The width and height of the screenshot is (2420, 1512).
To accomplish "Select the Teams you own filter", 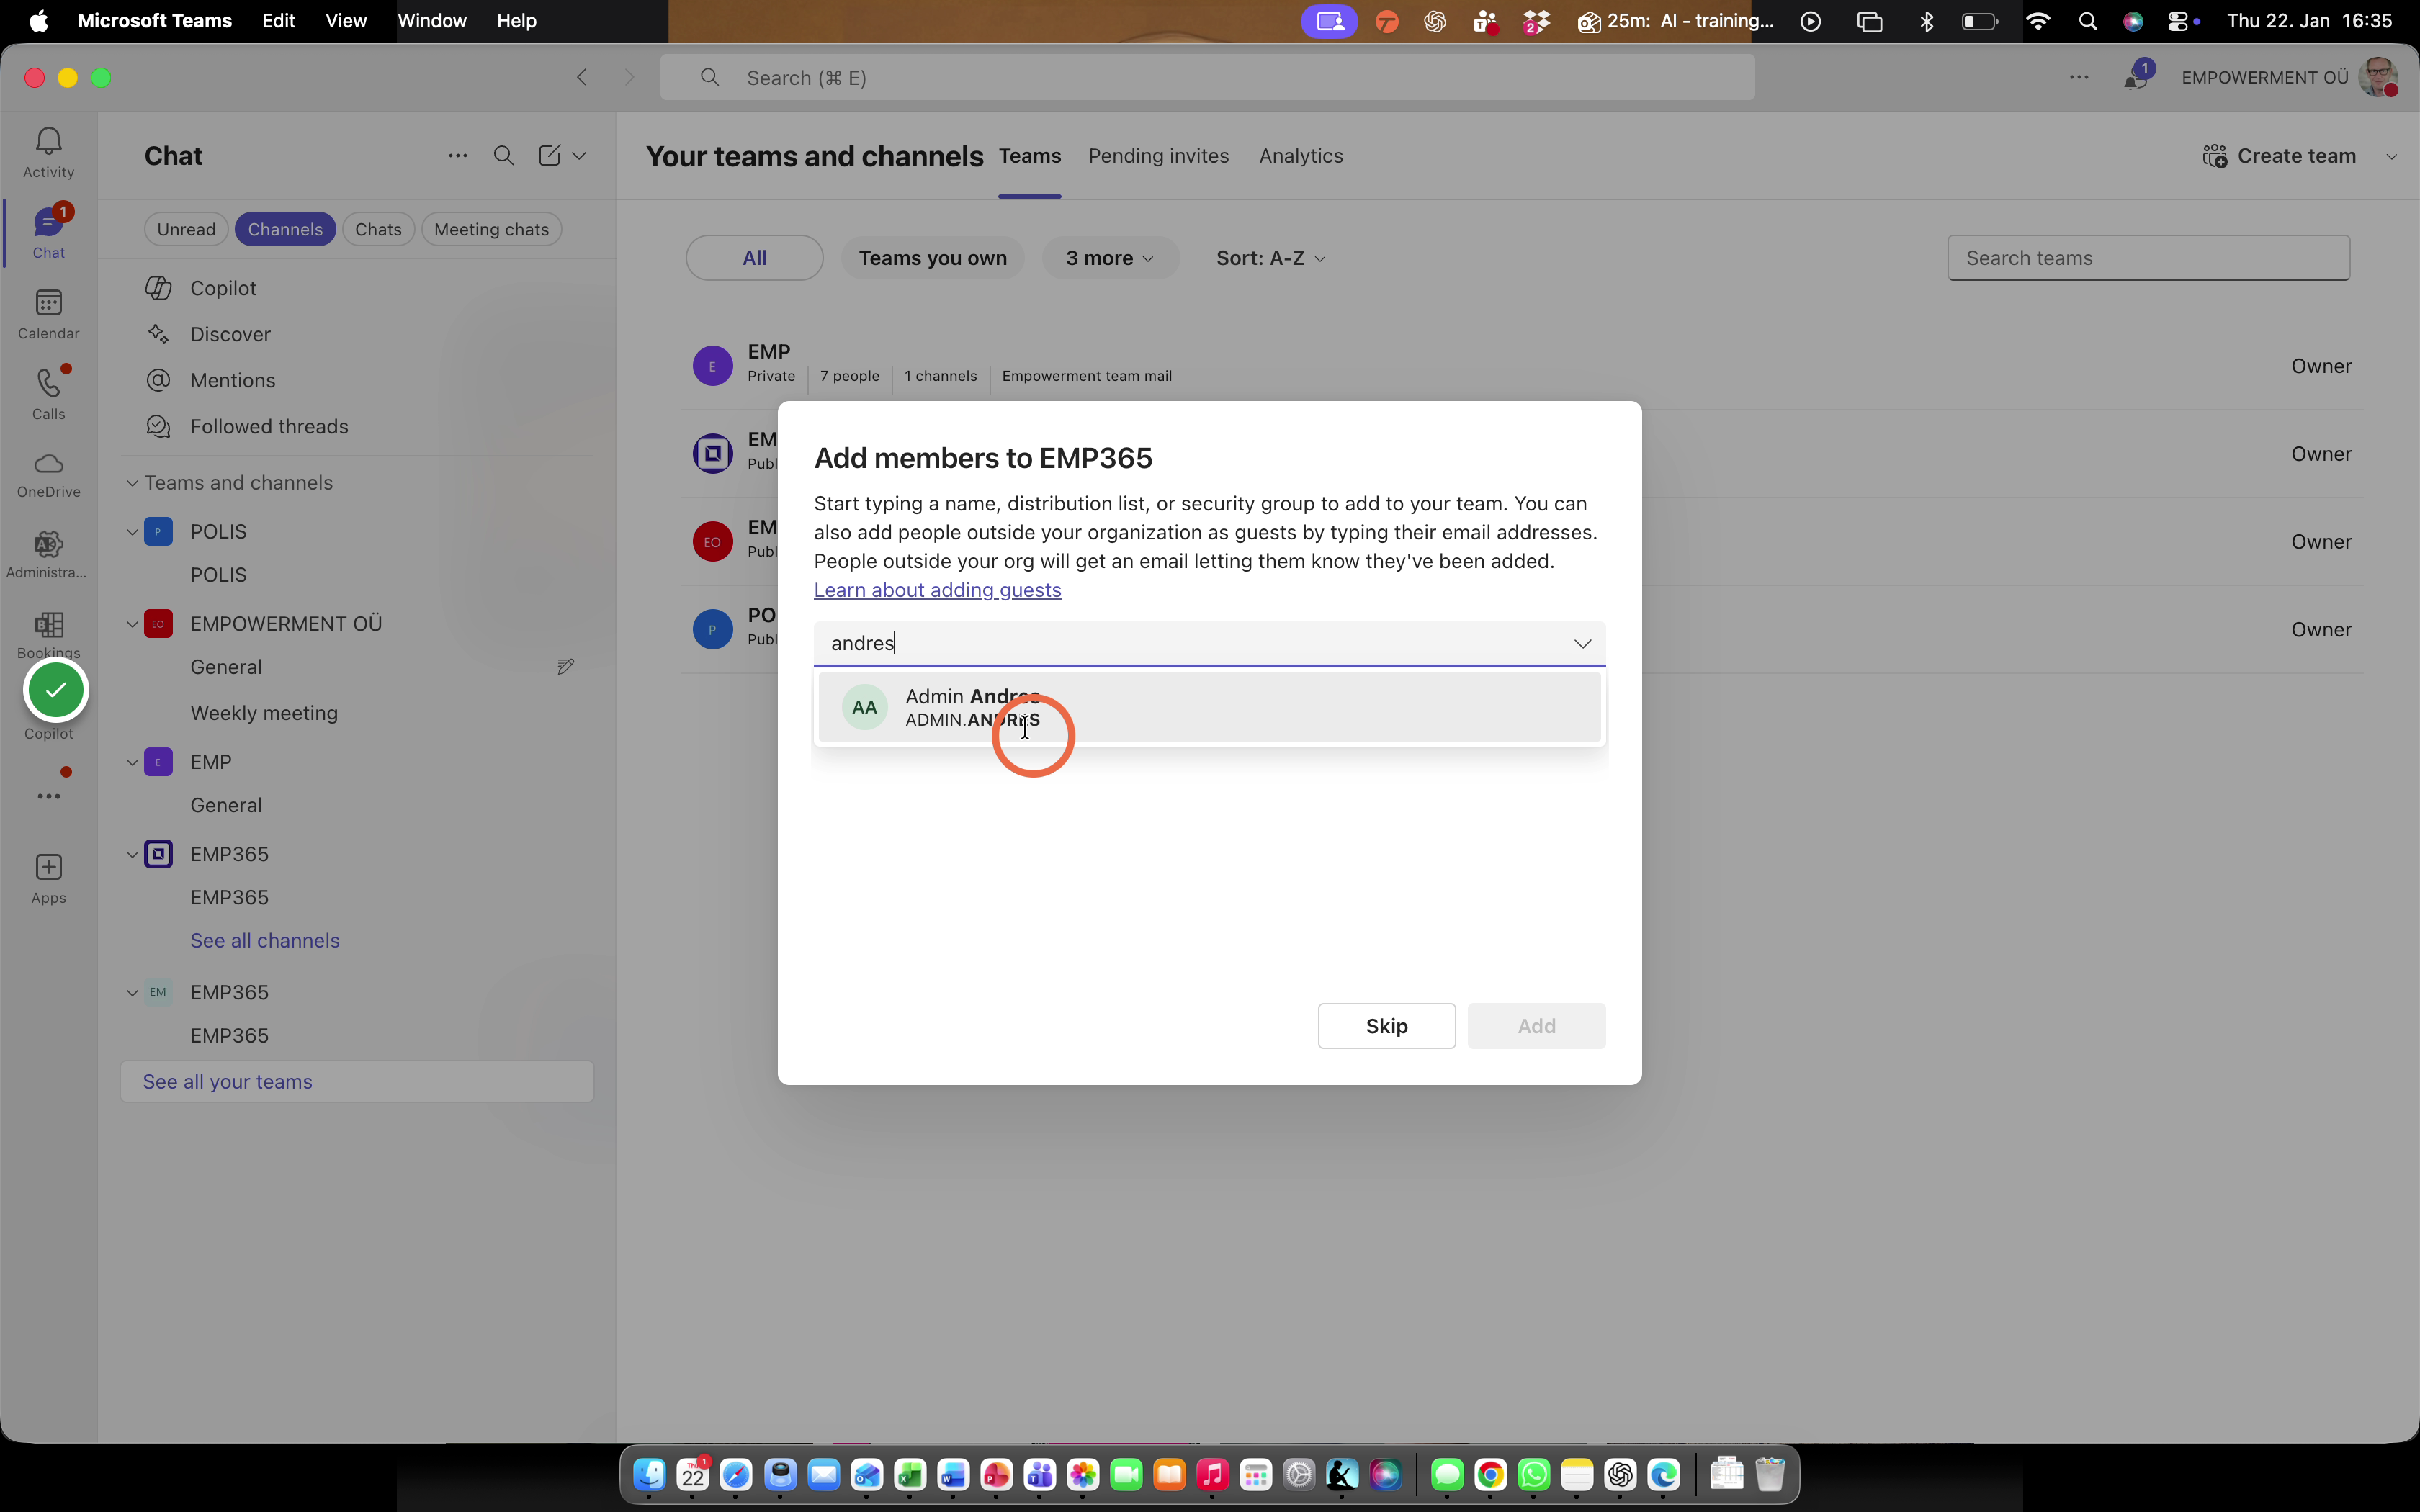I will 932,258.
